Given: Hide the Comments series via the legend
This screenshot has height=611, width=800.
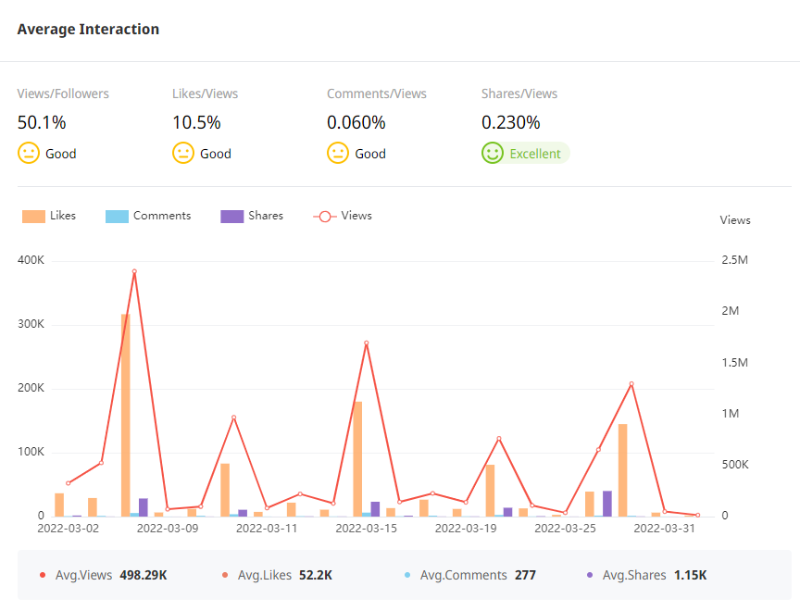Looking at the screenshot, I should click(148, 216).
